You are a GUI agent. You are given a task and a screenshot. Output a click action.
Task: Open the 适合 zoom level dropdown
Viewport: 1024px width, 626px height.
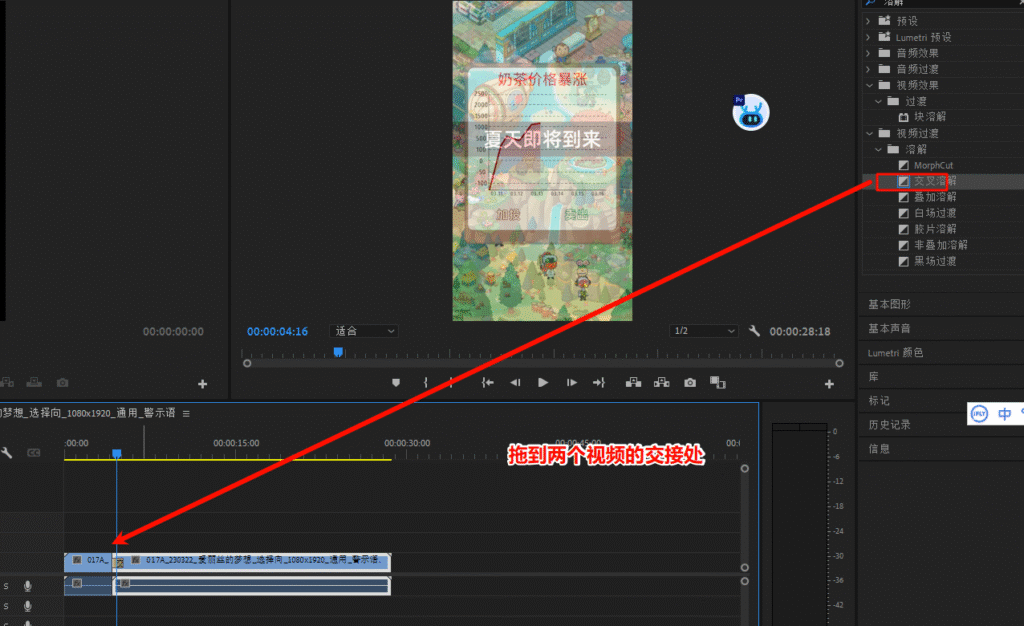364,331
